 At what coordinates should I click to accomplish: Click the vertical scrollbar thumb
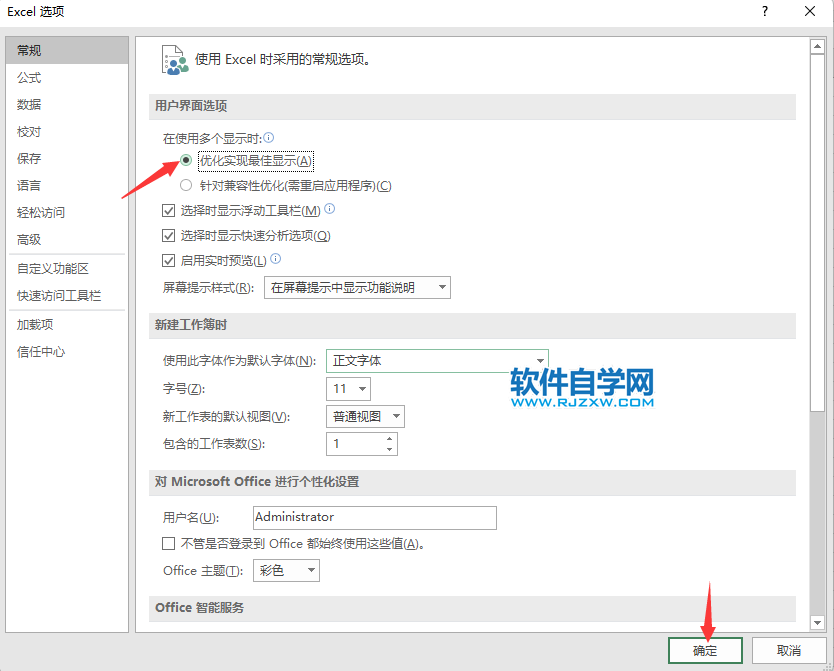pyautogui.click(x=818, y=232)
